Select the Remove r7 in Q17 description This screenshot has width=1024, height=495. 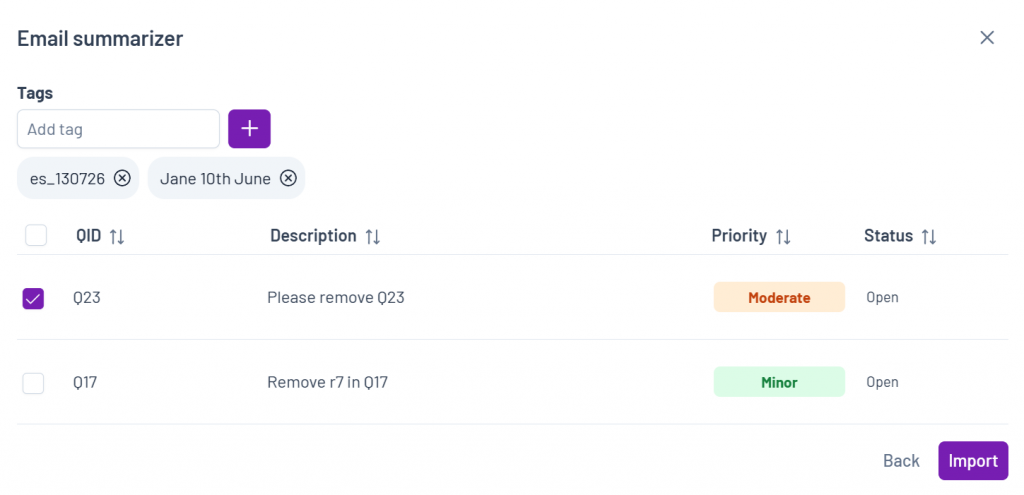click(327, 382)
